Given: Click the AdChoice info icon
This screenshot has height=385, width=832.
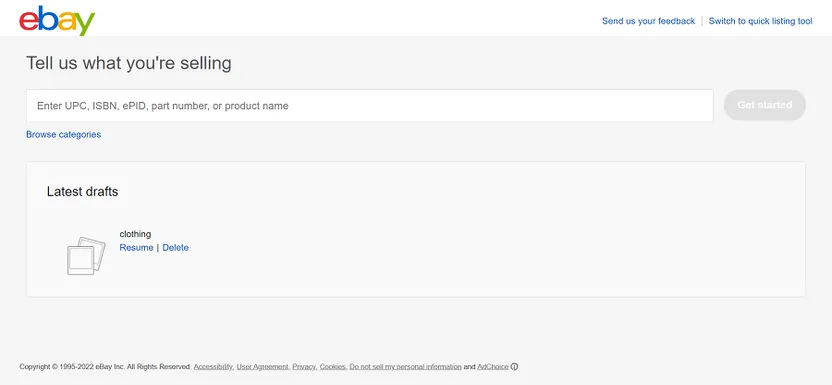Looking at the screenshot, I should (x=514, y=366).
